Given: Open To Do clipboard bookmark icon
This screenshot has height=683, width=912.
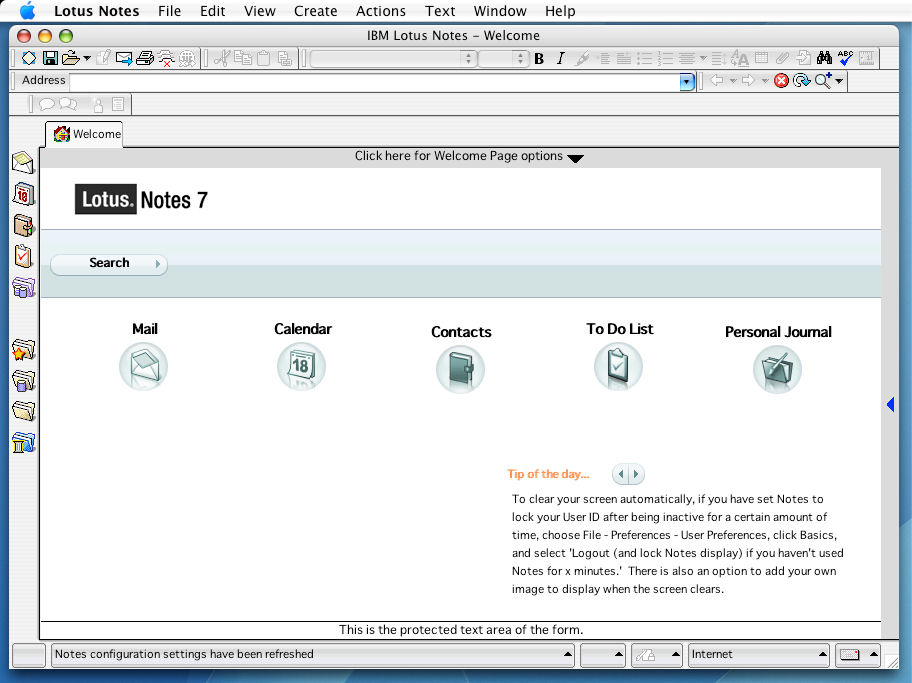Looking at the screenshot, I should click(23, 256).
